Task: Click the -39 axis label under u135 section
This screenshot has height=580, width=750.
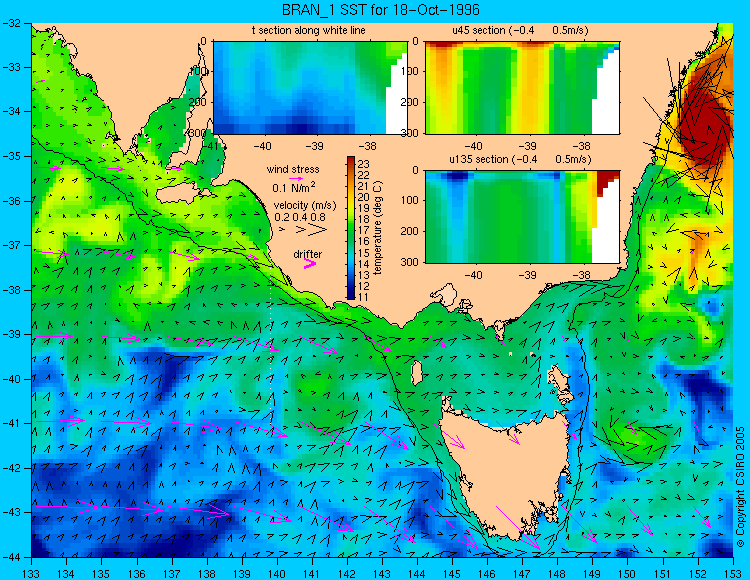Action: click(528, 275)
